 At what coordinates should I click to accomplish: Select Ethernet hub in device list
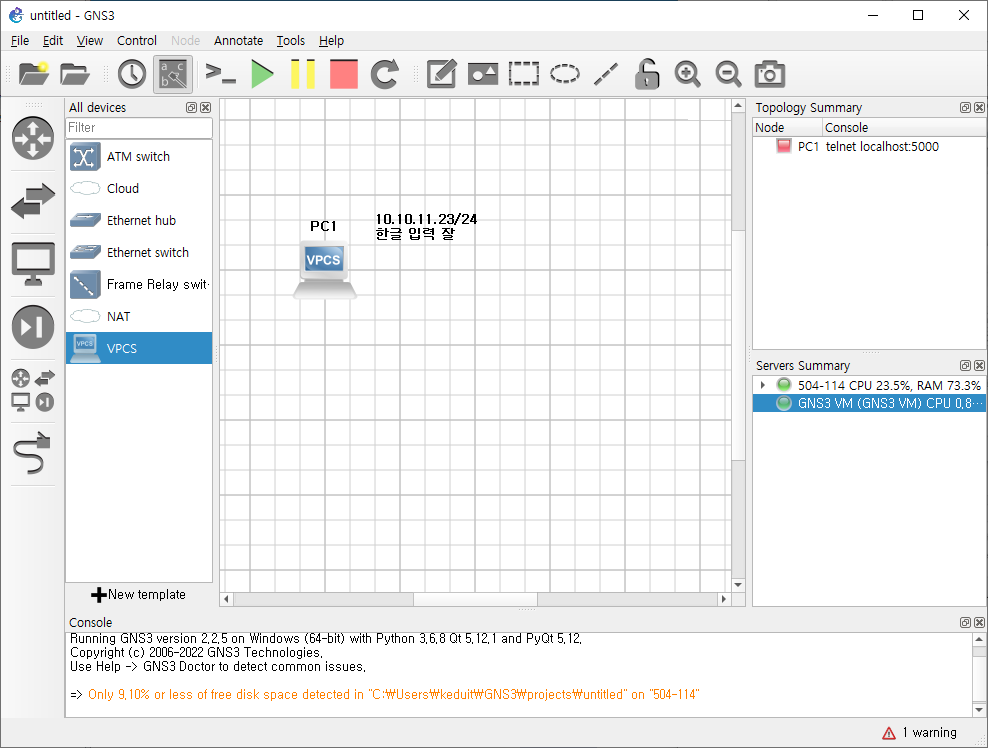click(x=139, y=221)
